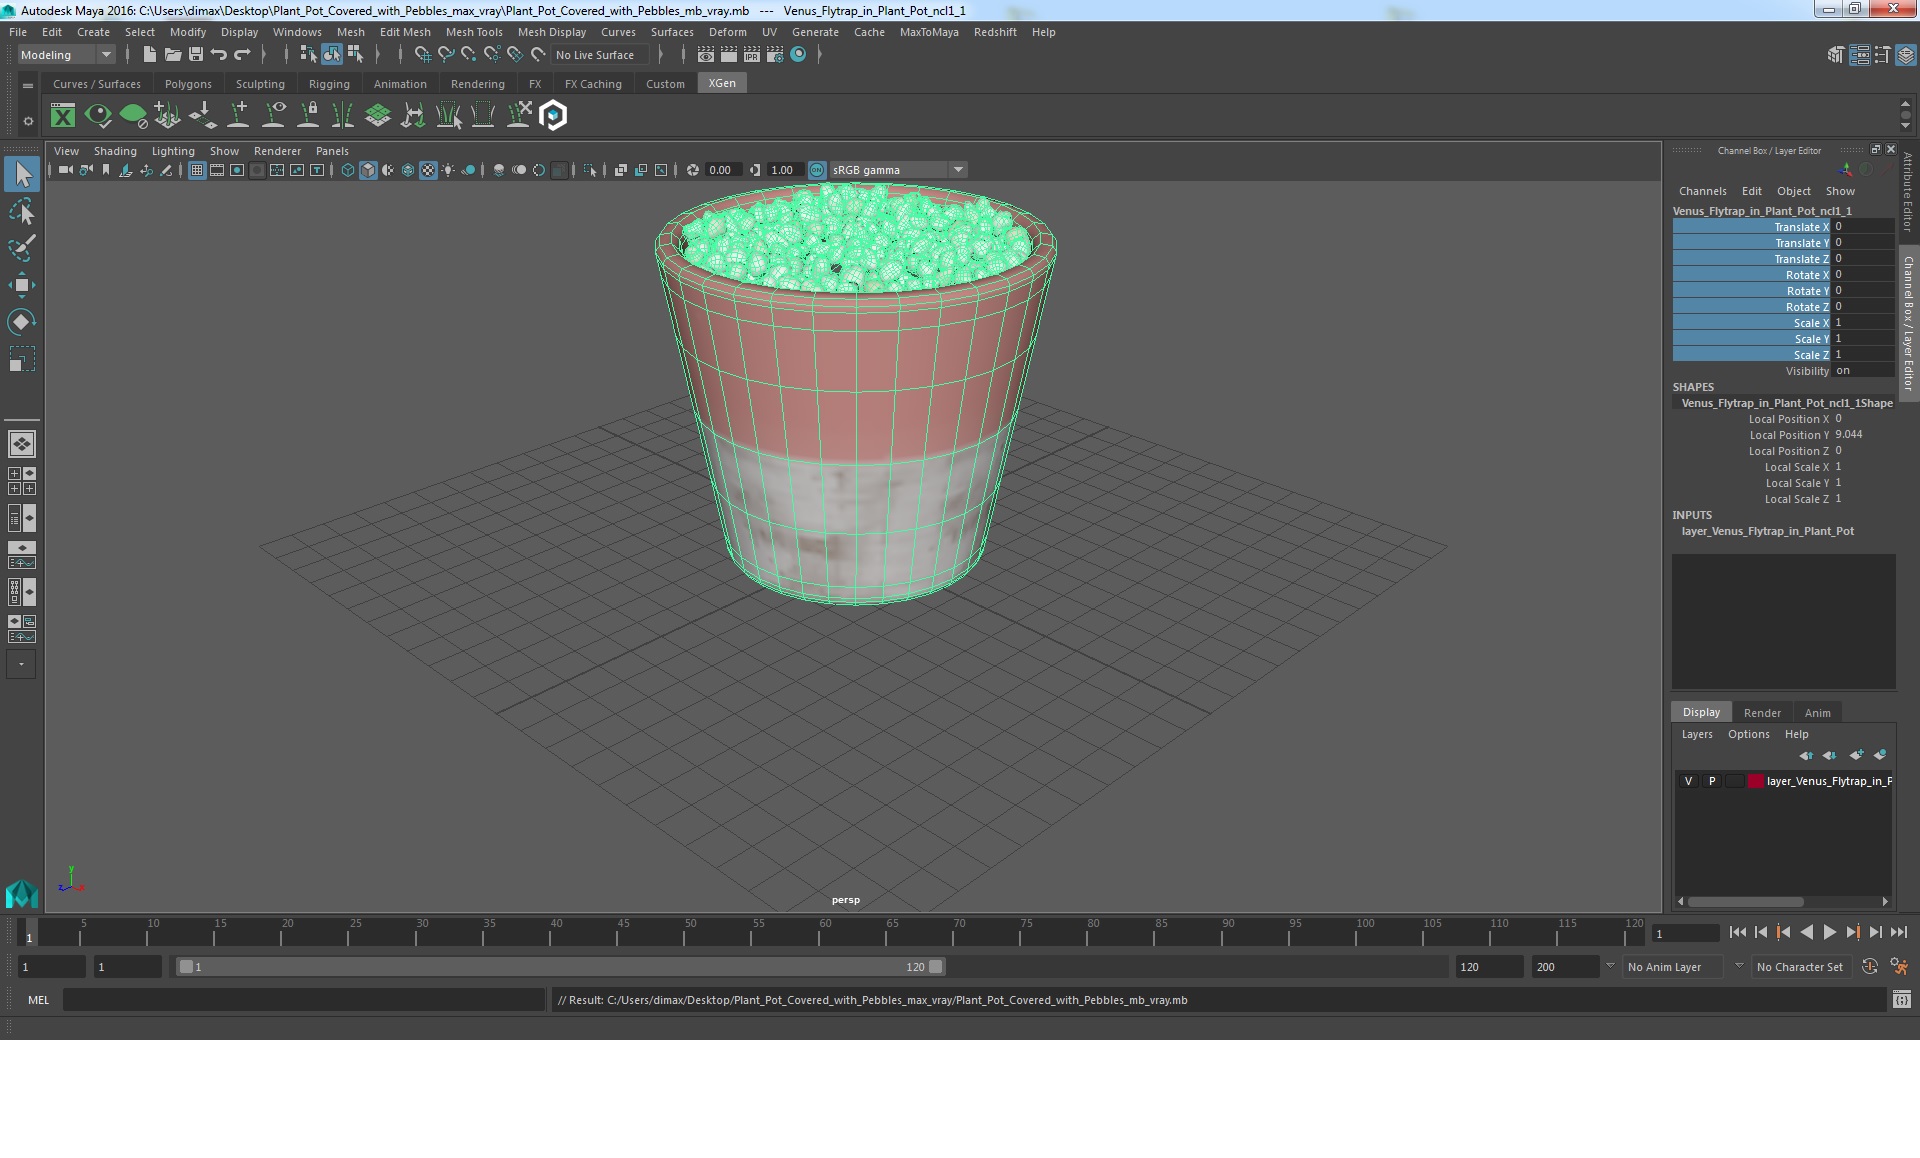This screenshot has width=1920, height=1158.
Task: Click the red layer color swatch
Action: click(1755, 781)
